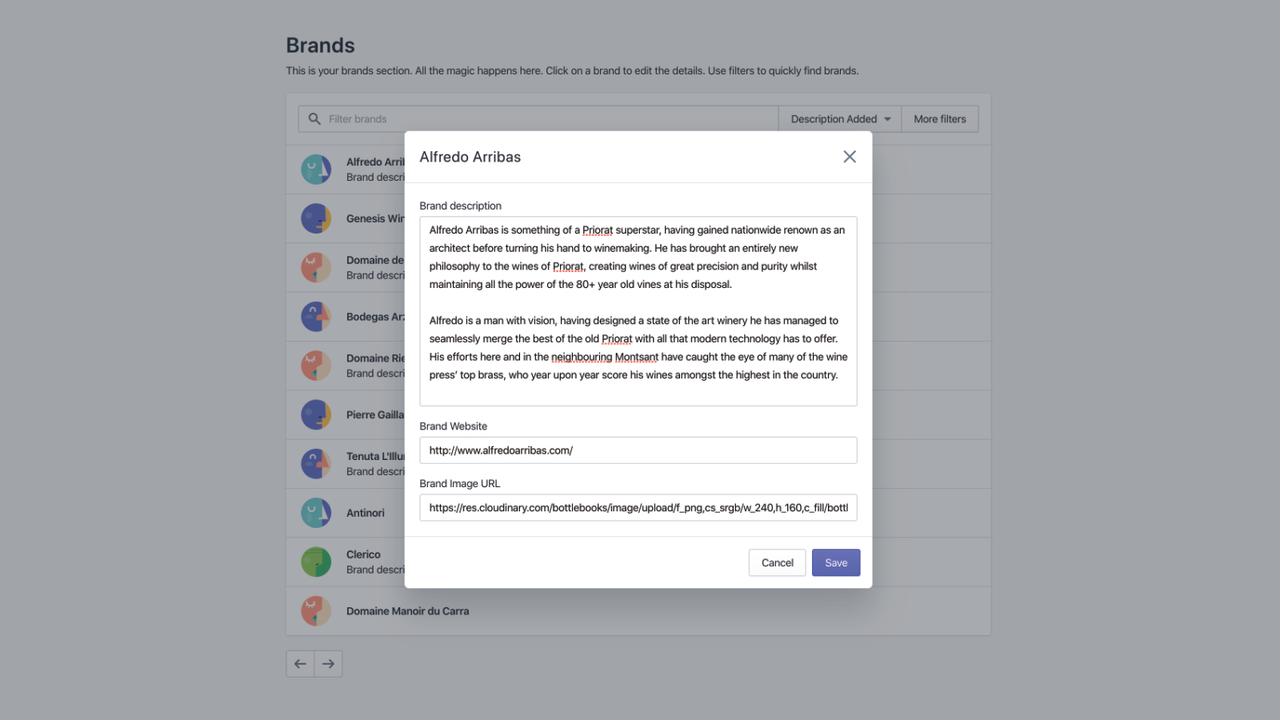Close the Alfredo Arribas dialog
This screenshot has height=720, width=1280.
click(849, 156)
